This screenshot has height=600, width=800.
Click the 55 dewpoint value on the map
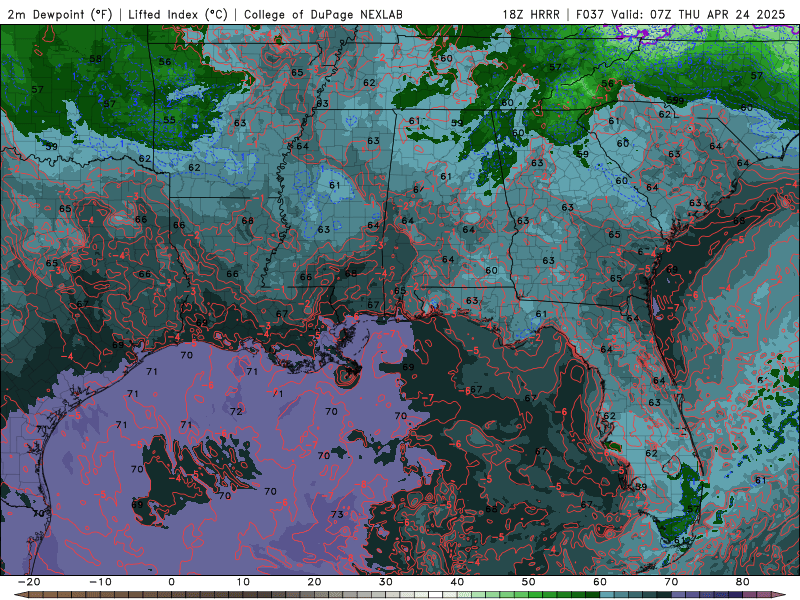(169, 120)
